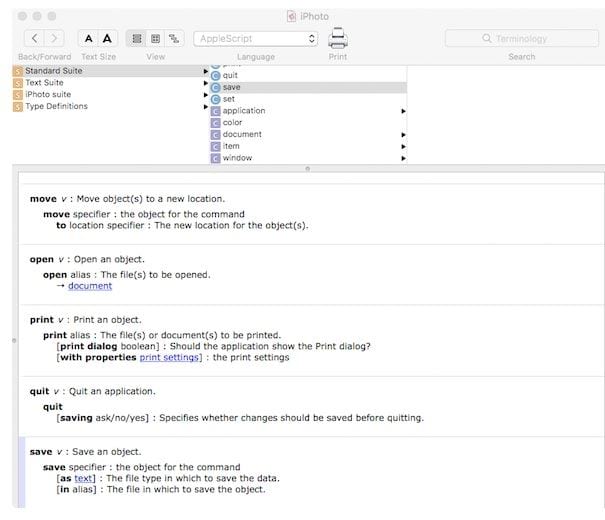Screen dimensions: 605x520
Task: Expand iPhoto suite disclosure arrow
Action: pos(206,95)
